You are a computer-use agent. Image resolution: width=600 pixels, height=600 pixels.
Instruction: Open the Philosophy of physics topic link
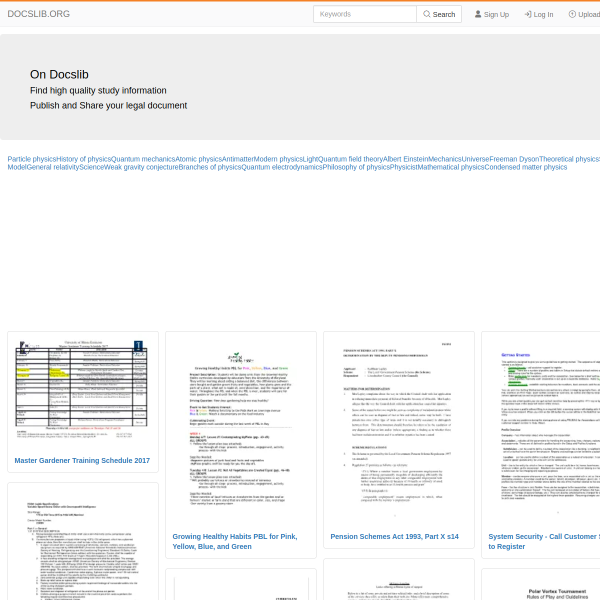356,167
